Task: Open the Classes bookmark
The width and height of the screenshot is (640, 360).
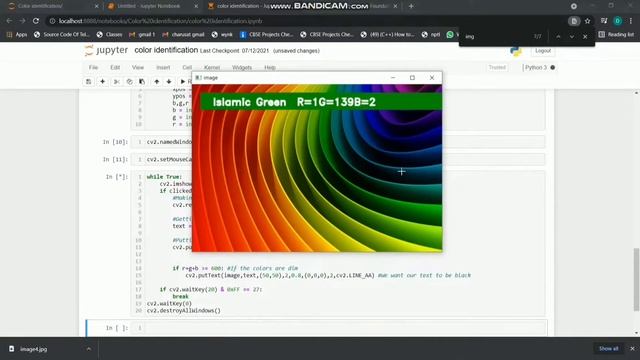Action: [x=109, y=35]
